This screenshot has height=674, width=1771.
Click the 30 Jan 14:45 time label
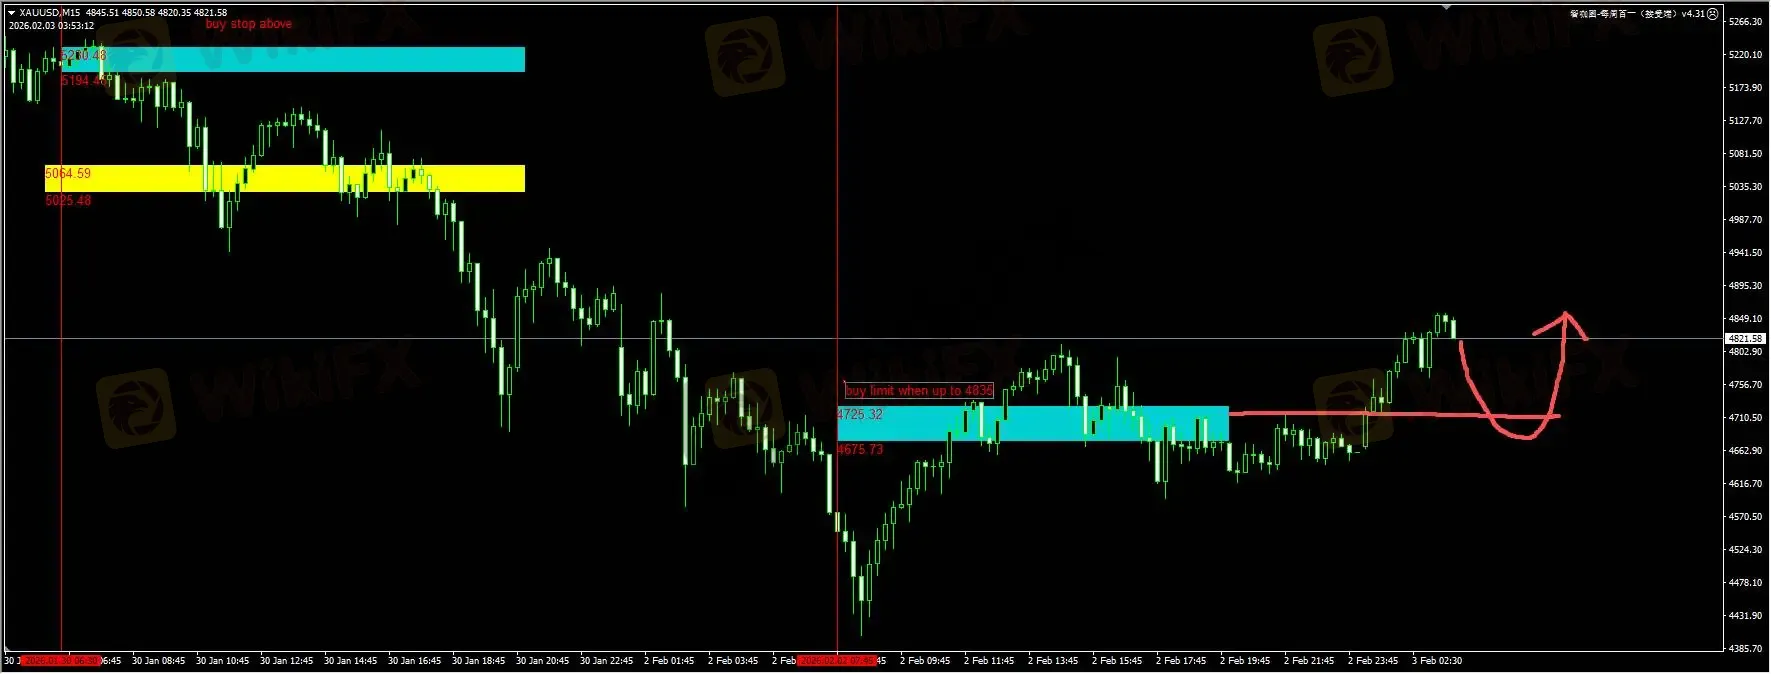350,661
